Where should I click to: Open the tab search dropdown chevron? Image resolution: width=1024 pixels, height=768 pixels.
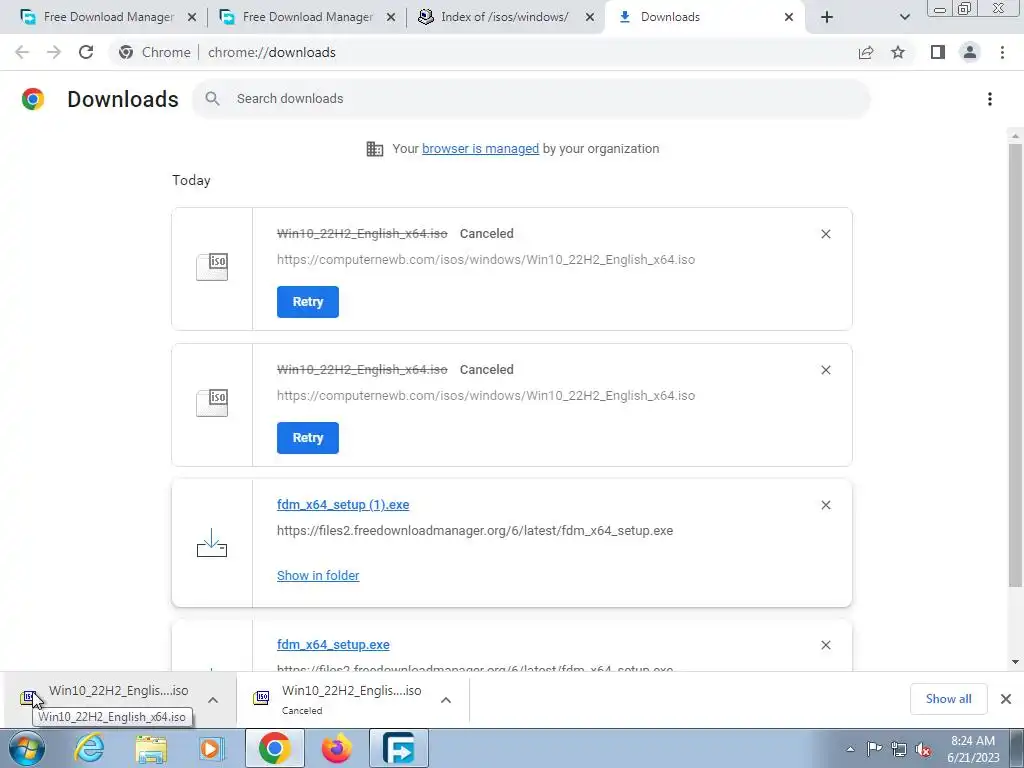[904, 17]
